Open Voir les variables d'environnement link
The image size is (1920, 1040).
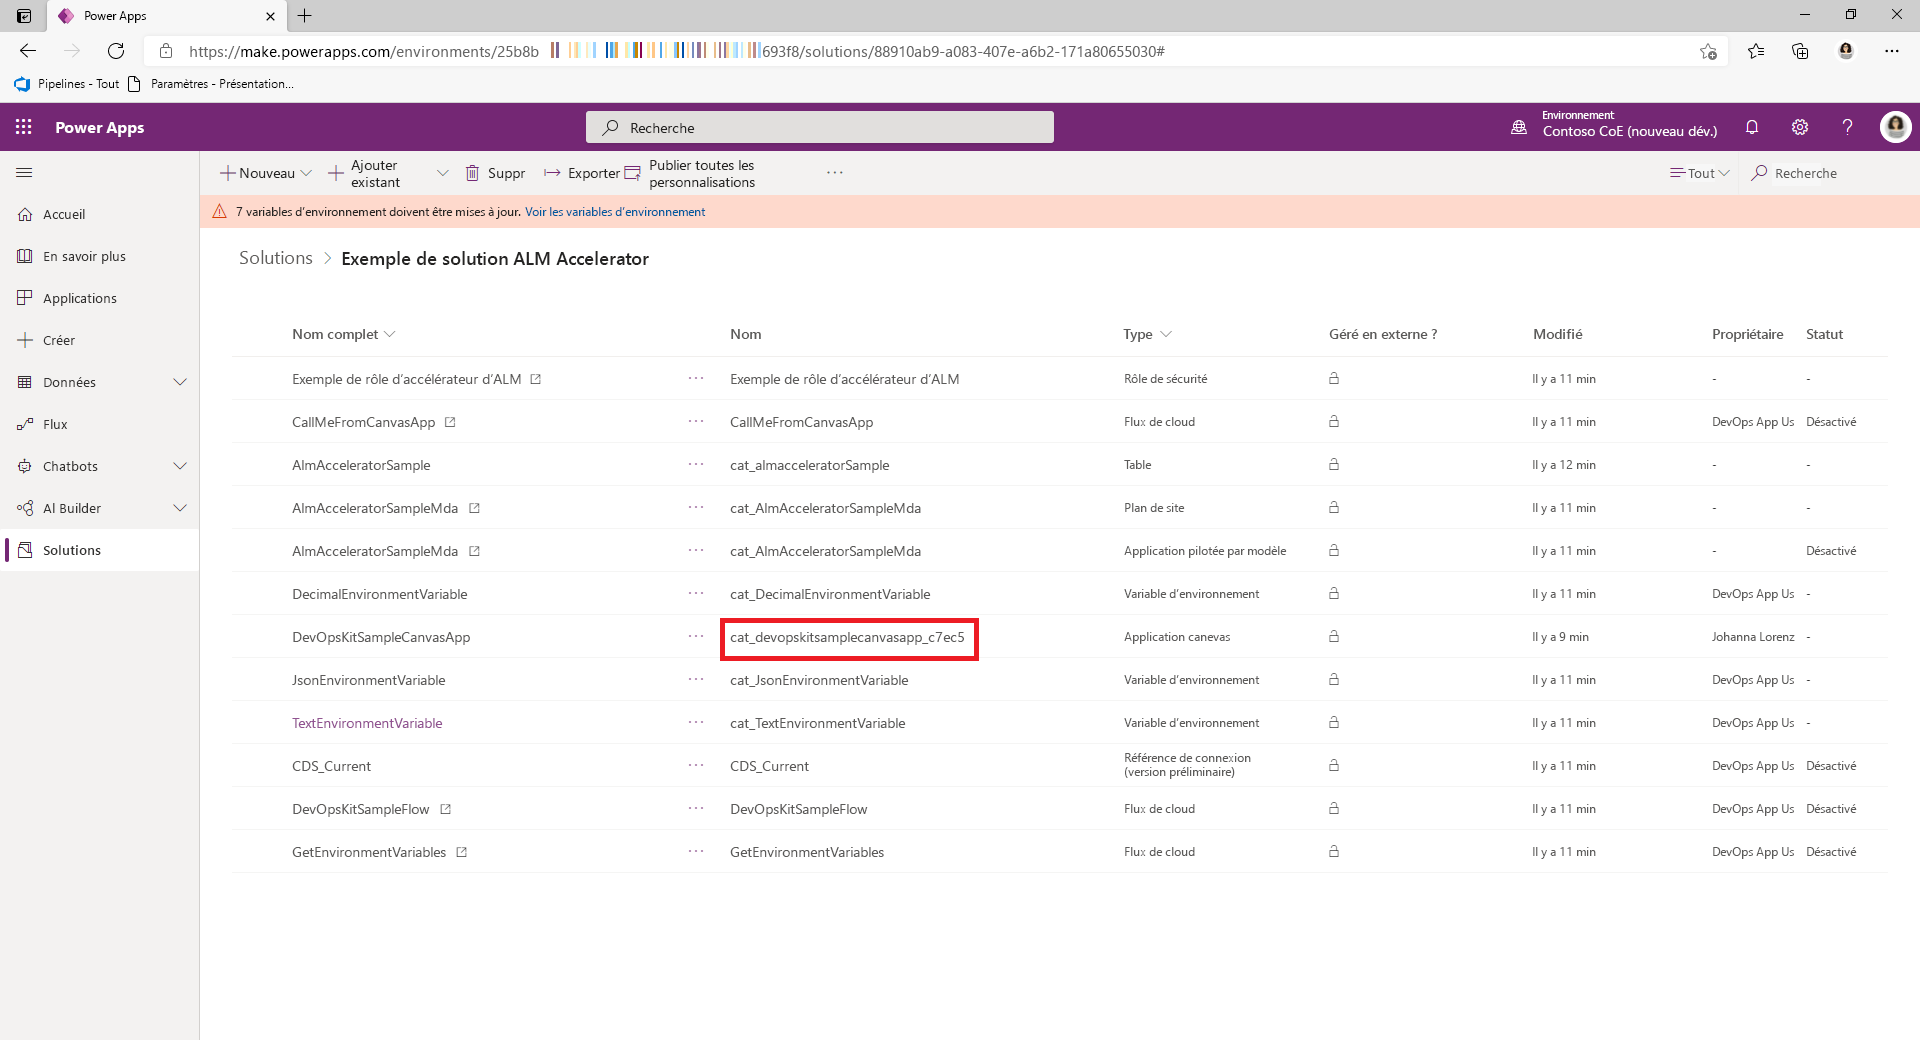[615, 212]
